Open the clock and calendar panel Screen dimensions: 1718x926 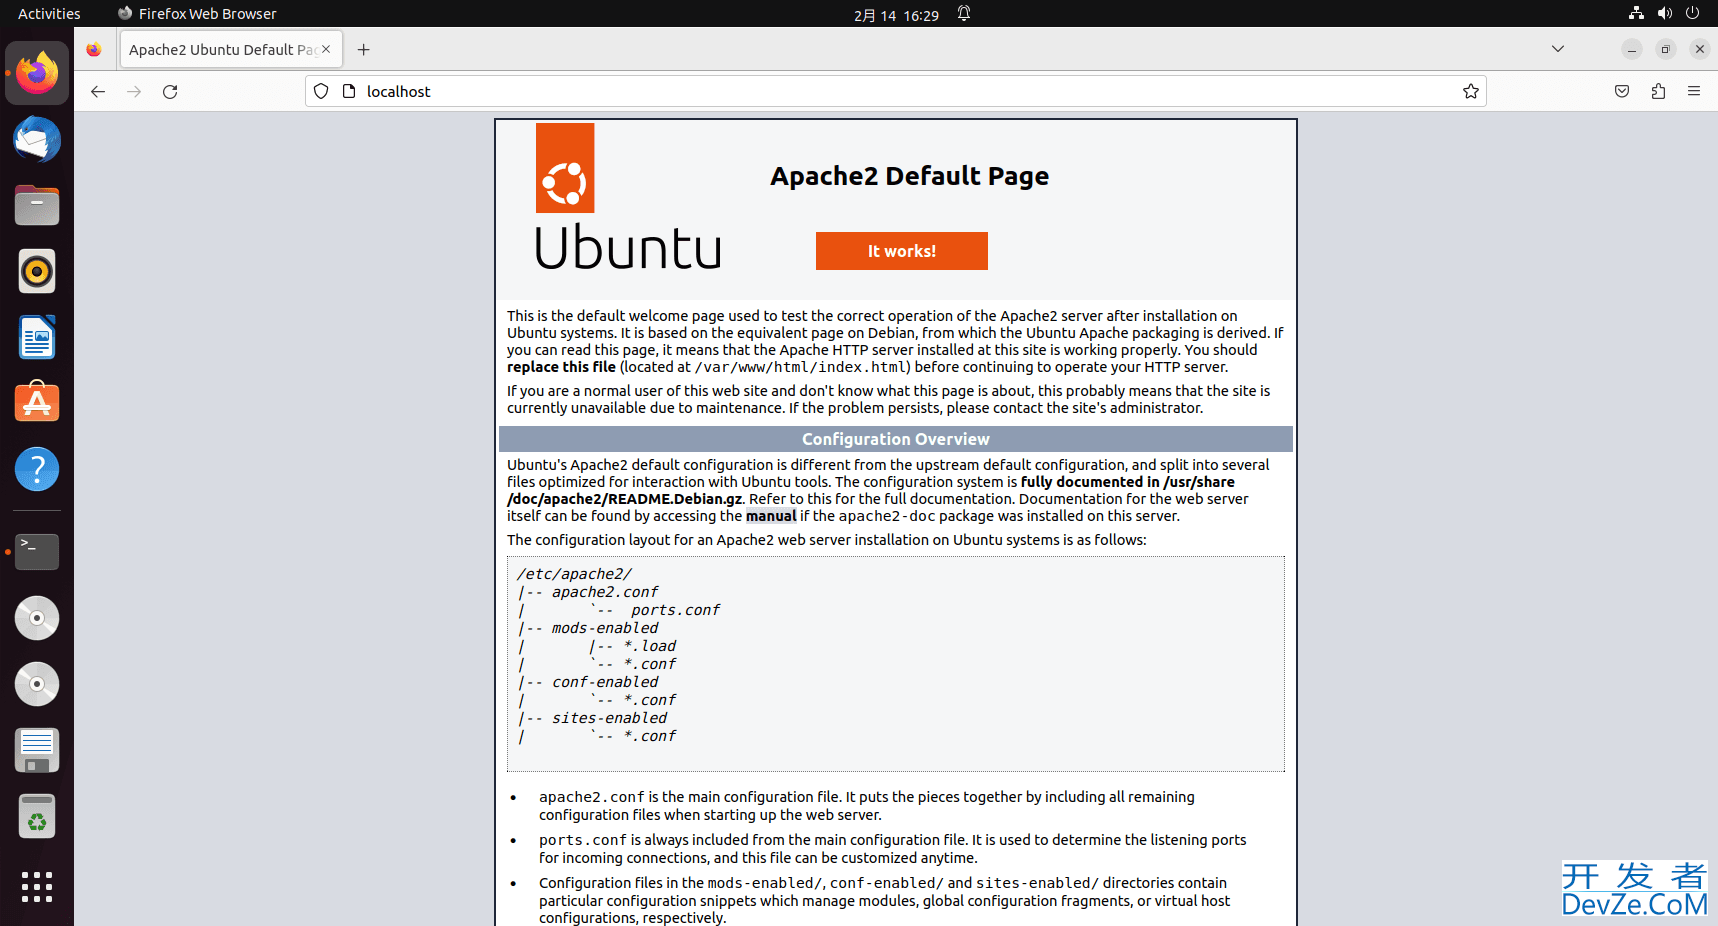tap(896, 14)
